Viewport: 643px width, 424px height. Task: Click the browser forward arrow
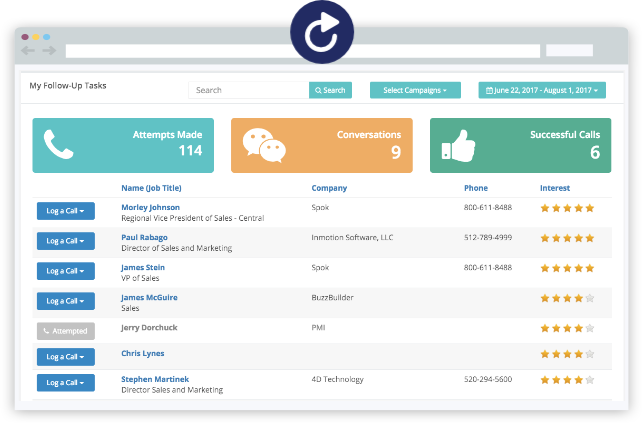[49, 50]
